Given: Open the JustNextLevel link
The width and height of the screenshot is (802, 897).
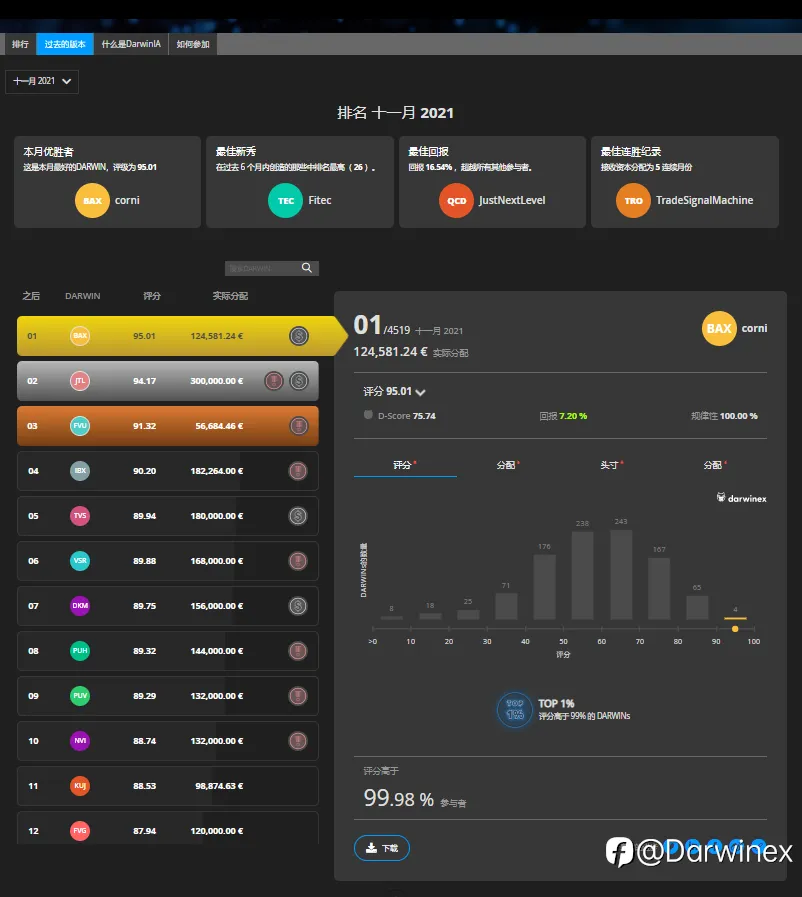Looking at the screenshot, I should (x=512, y=200).
